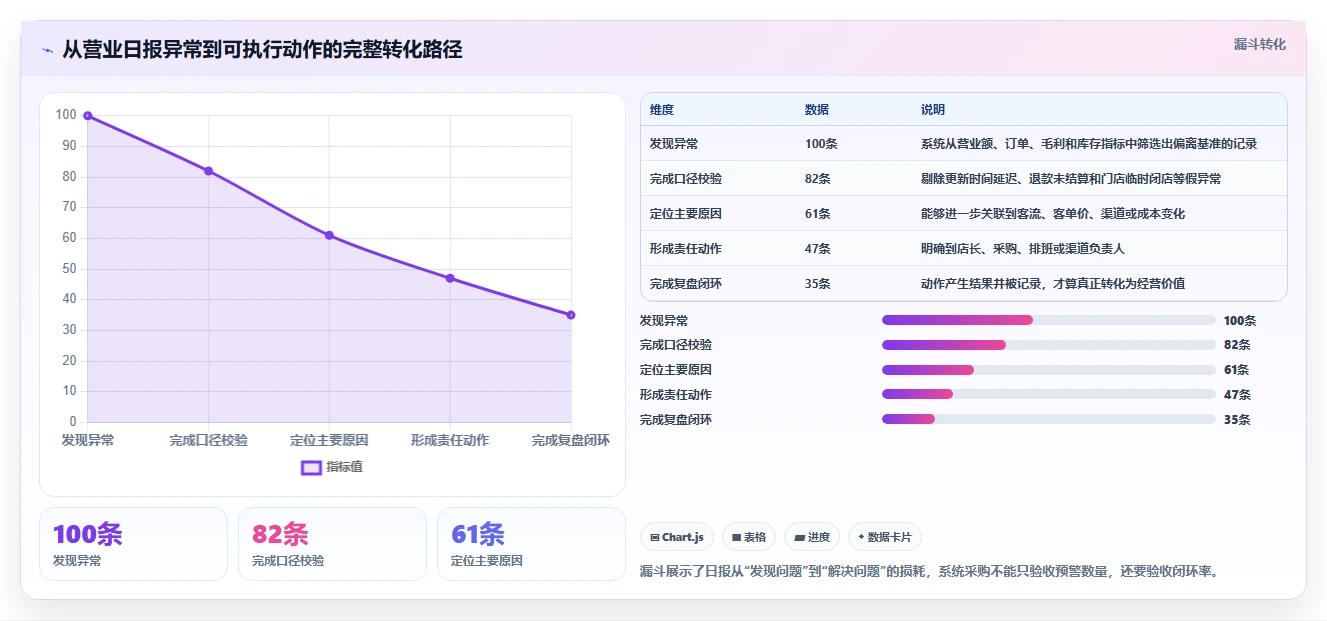Screen dimensions: 1327x621
Task: Click description 明确到店长、采购、排班或渠道负责人
Action: pyautogui.click(x=1023, y=249)
